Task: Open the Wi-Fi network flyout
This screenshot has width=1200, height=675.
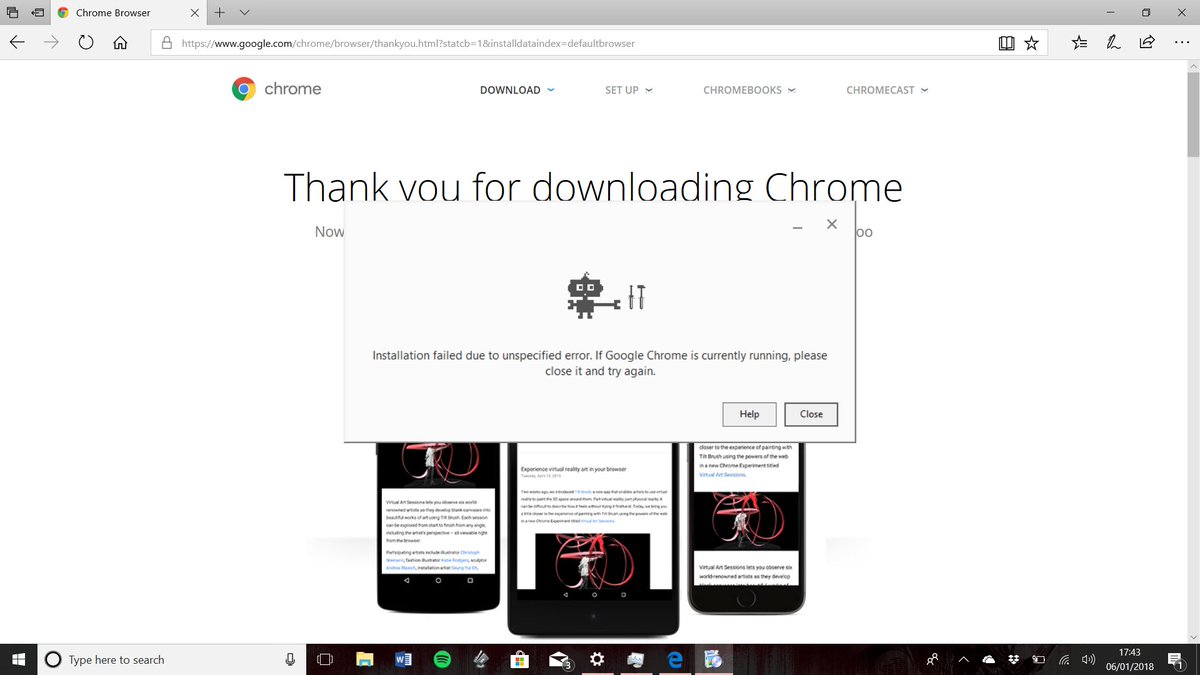Action: tap(1063, 659)
